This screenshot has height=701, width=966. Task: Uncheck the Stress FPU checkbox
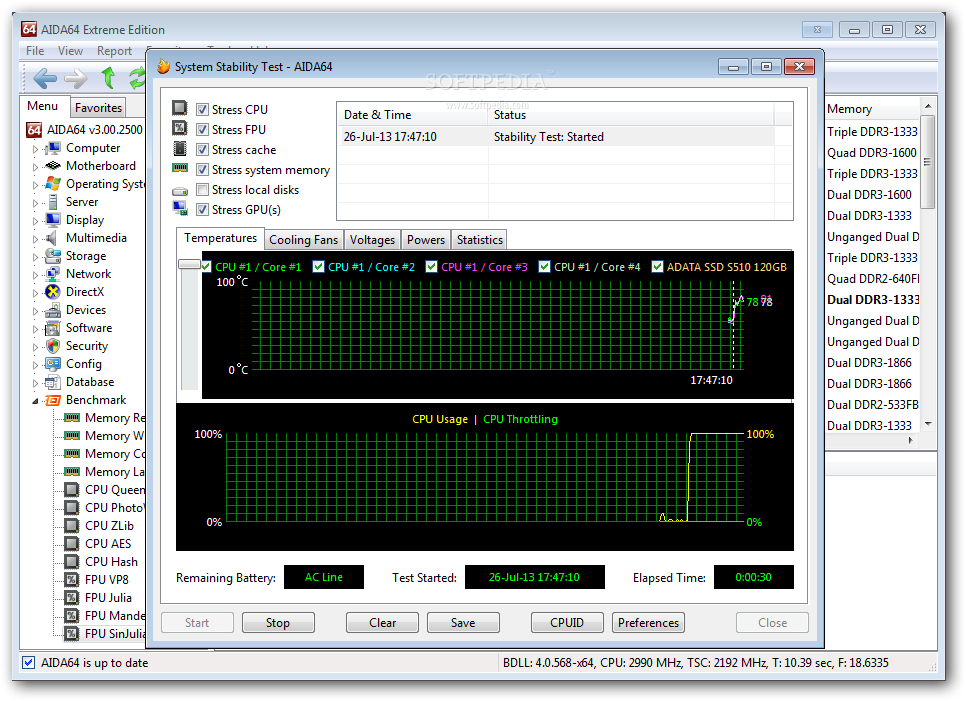click(202, 129)
